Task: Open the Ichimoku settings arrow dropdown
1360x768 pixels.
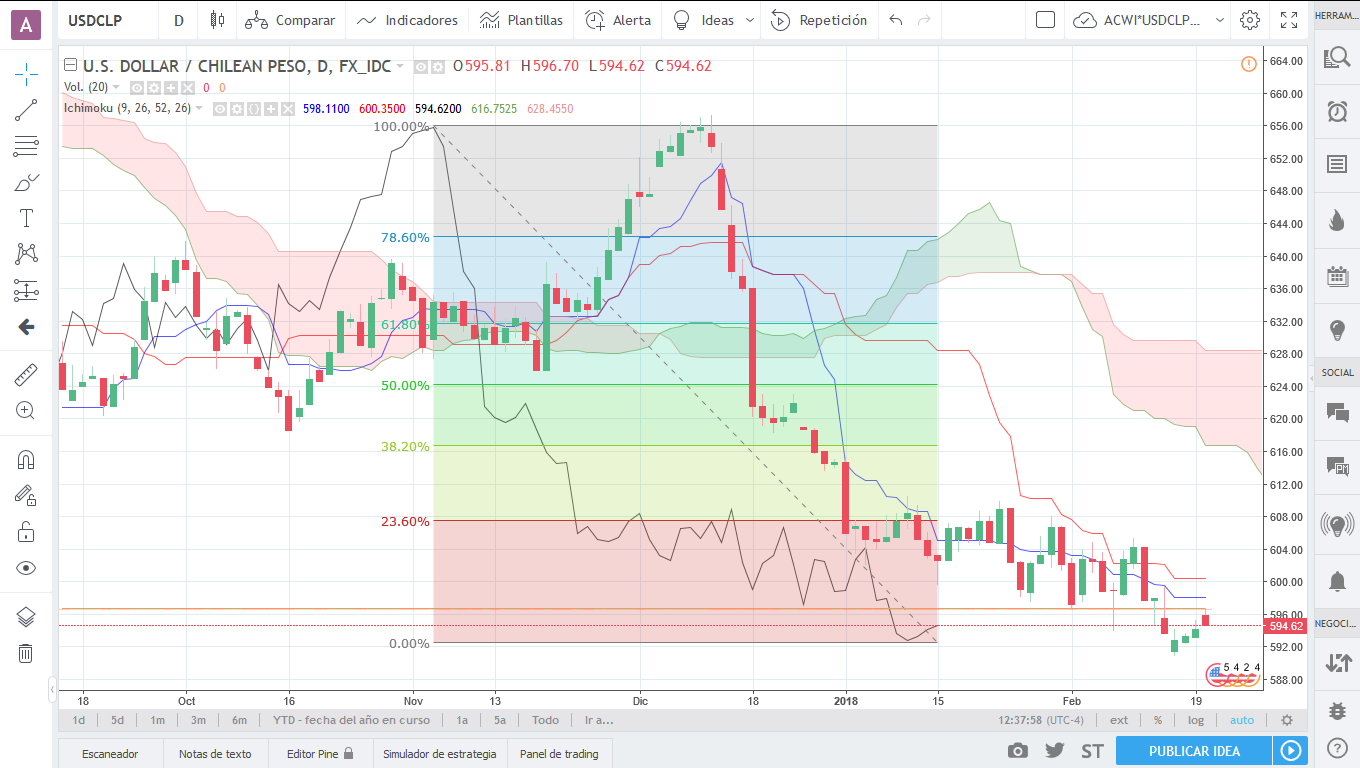Action: (x=199, y=109)
